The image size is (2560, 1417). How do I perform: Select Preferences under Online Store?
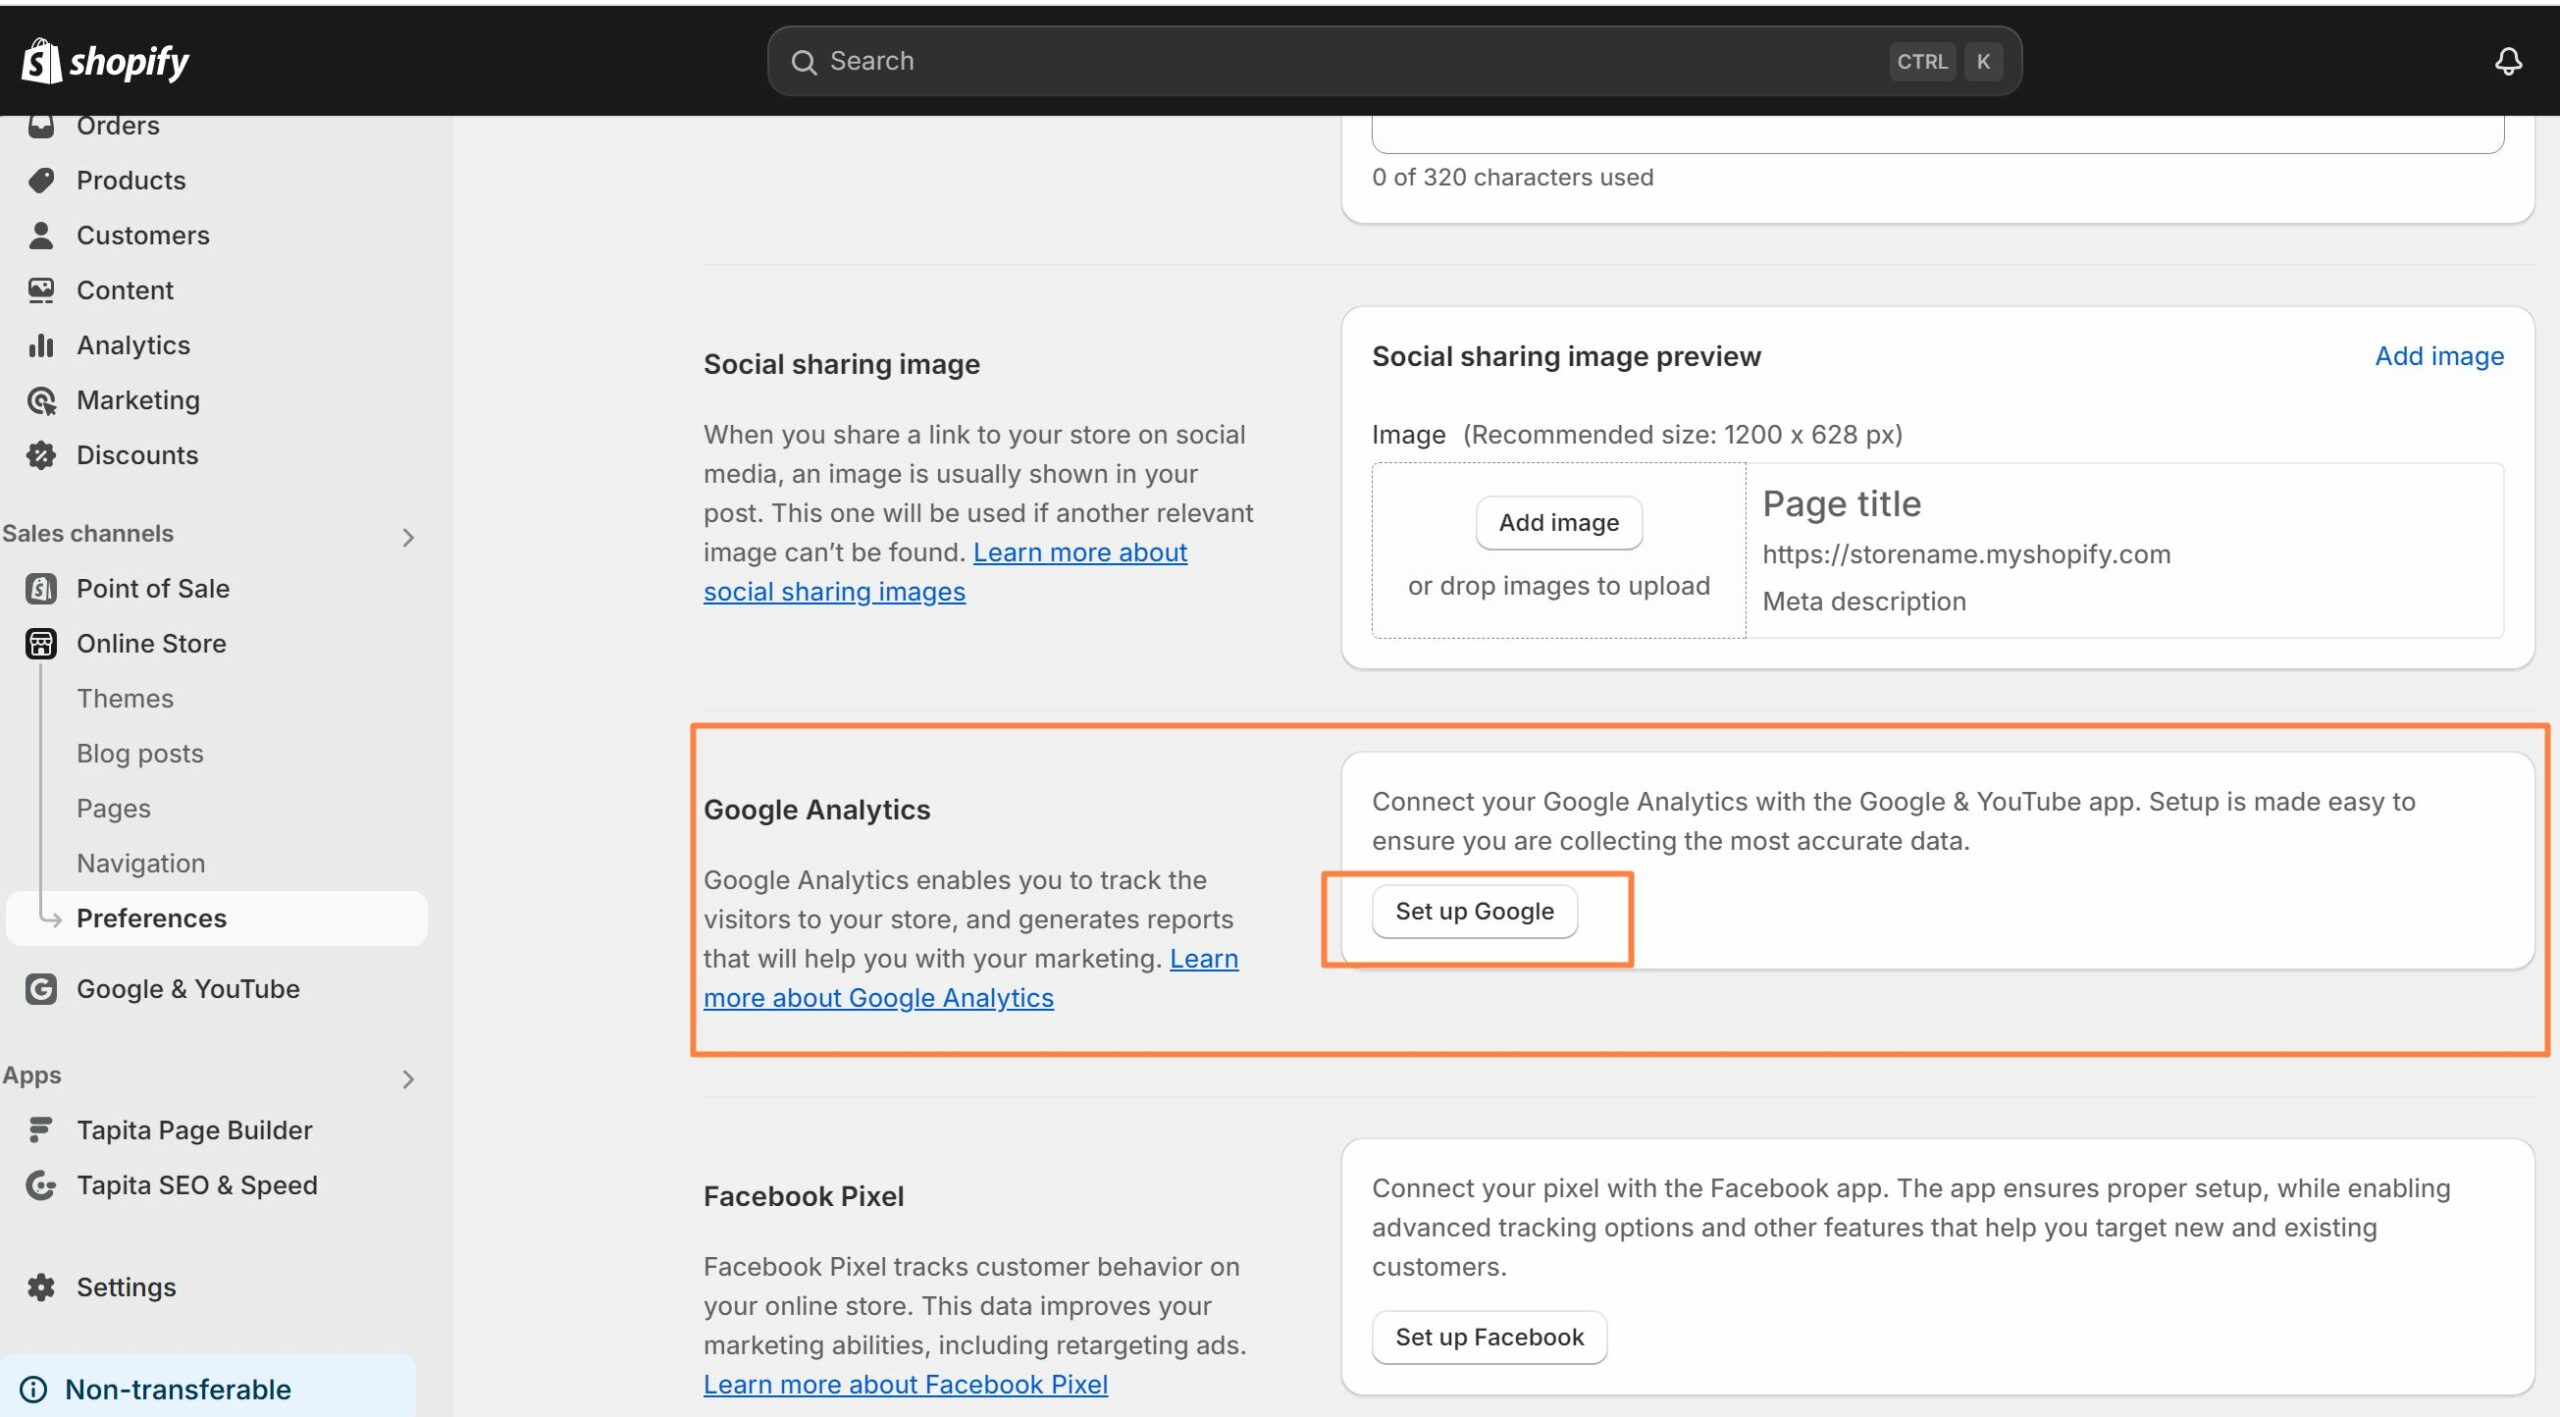coord(152,916)
